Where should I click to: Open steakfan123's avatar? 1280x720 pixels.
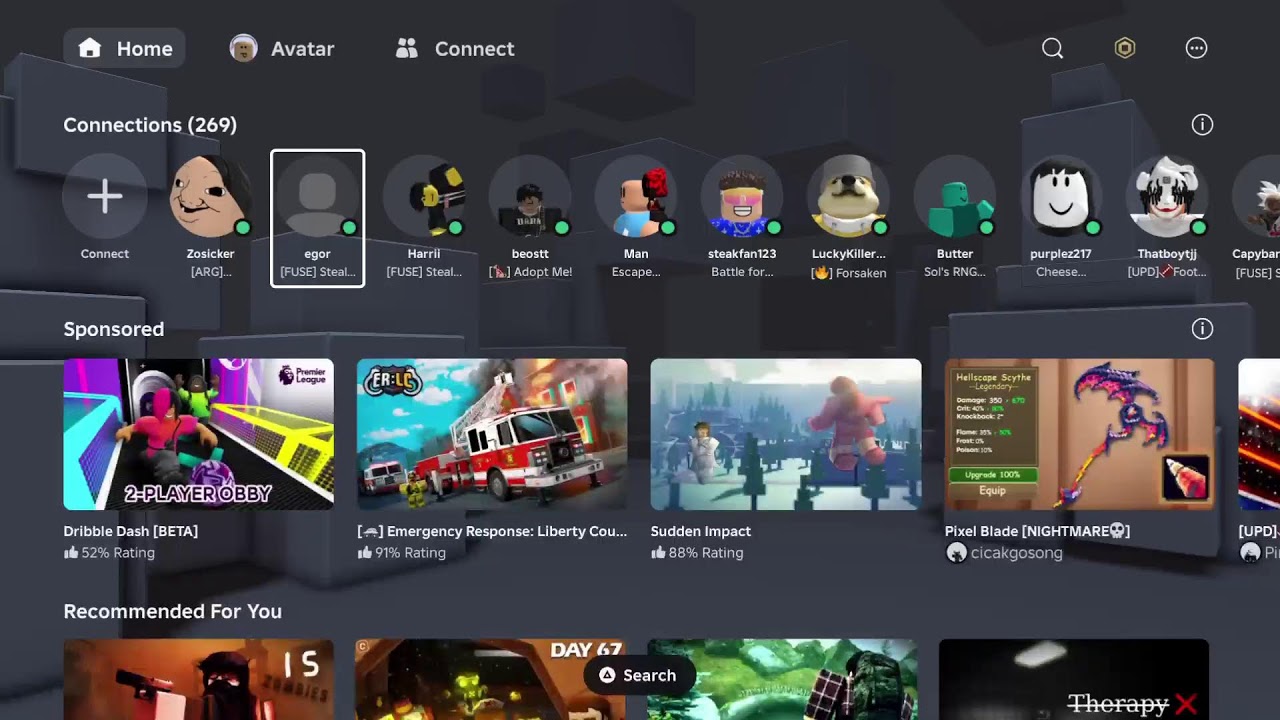742,196
